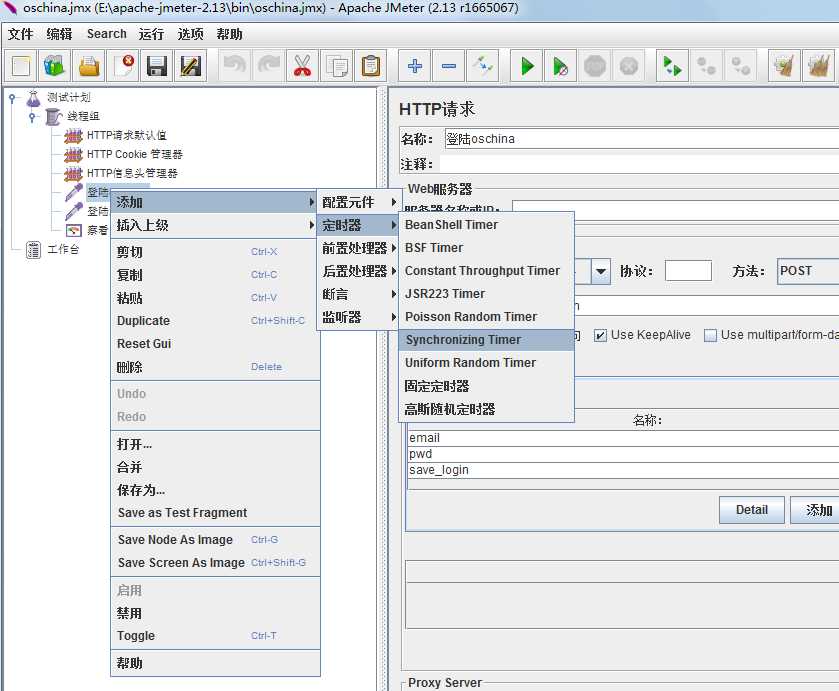The height and width of the screenshot is (691, 839).
Task: Choose Constant Throughput Timer
Action: 486,271
